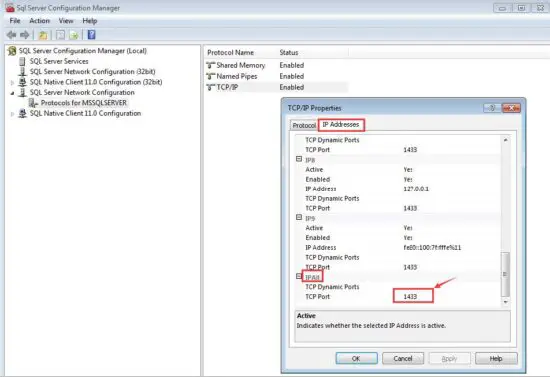Click the IP8 IP Address value 127.0.0.1
The image size is (550, 377).
[x=416, y=189]
